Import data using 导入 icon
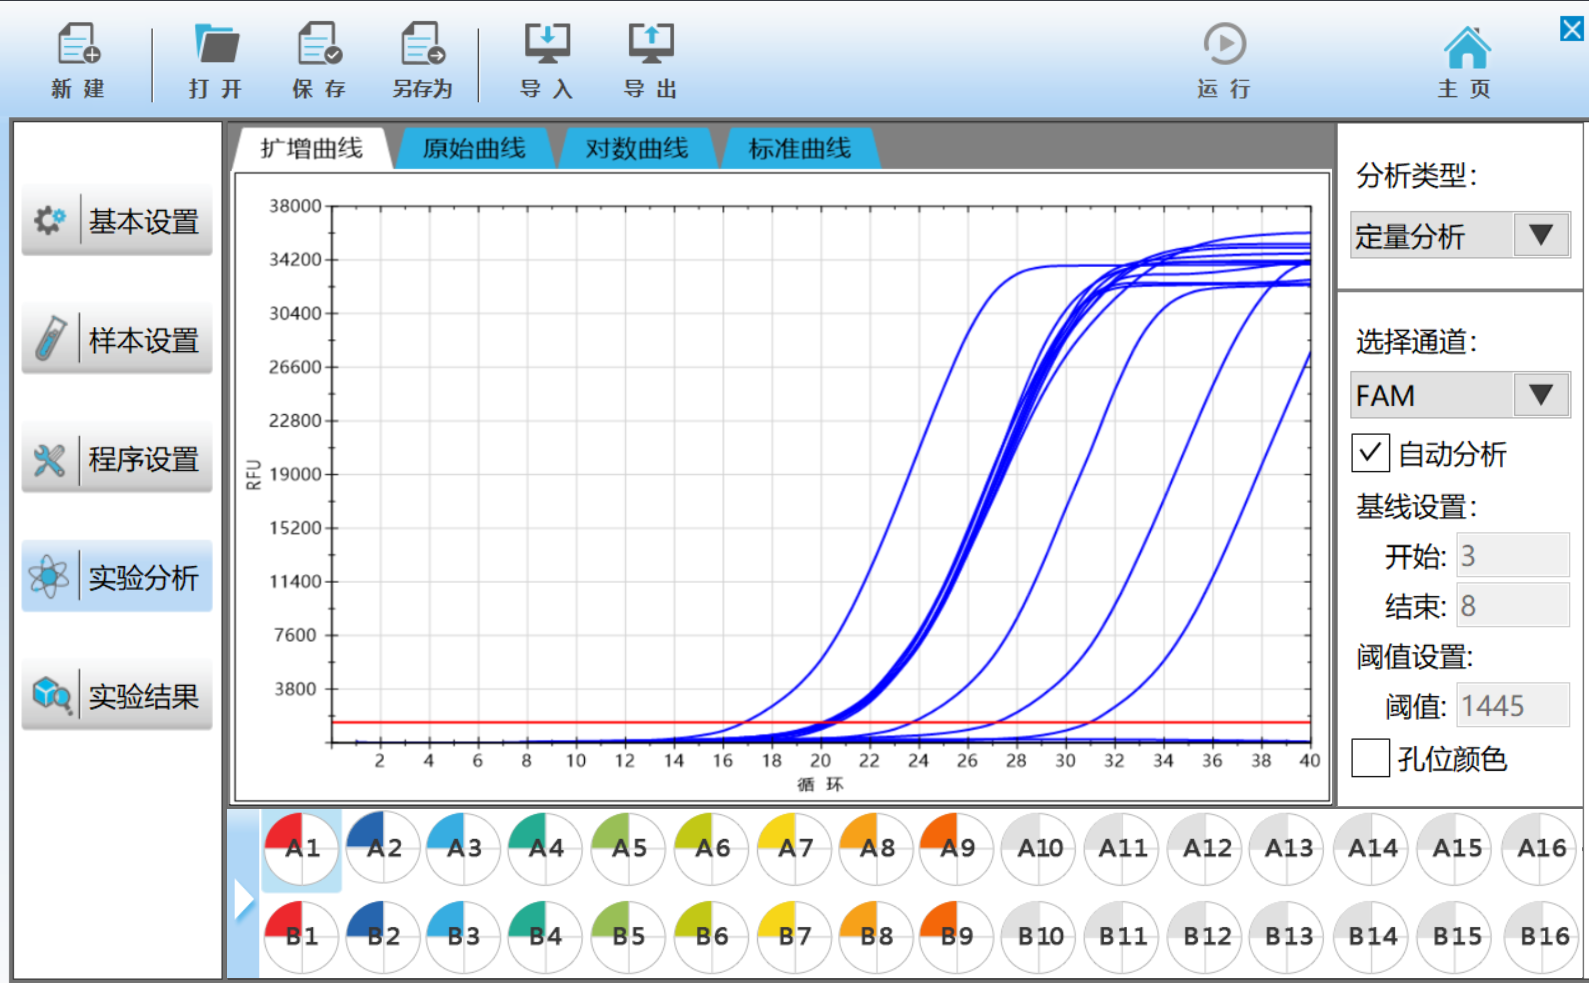The width and height of the screenshot is (1589, 983). [x=547, y=46]
